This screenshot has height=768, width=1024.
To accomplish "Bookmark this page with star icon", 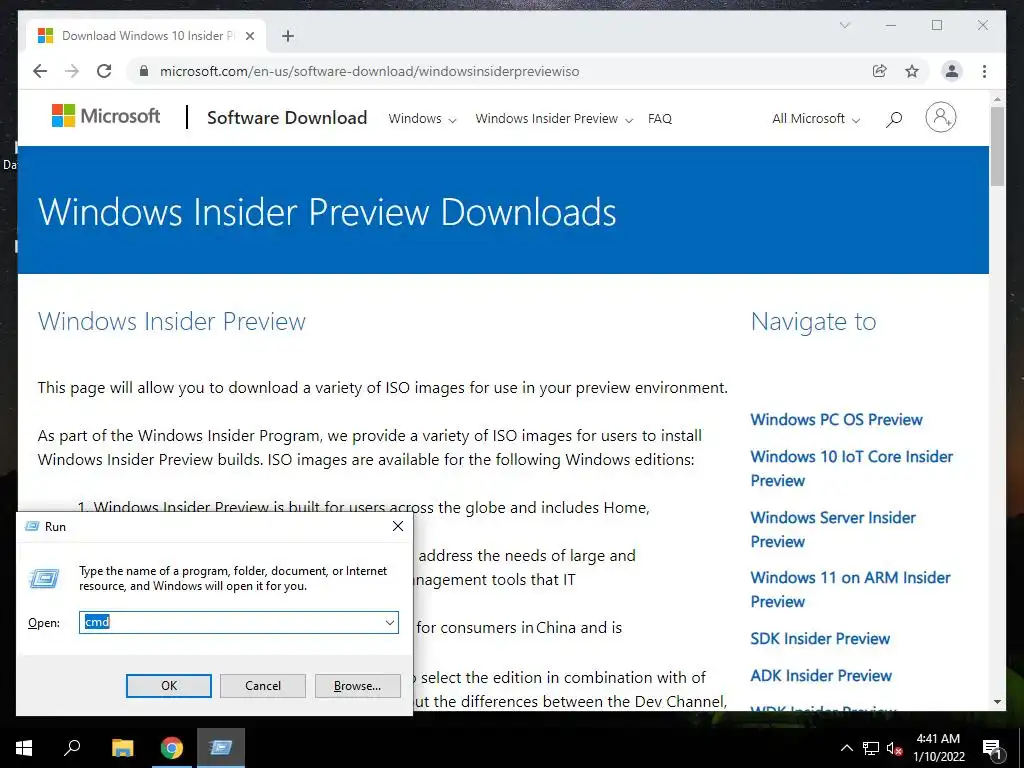I will pos(912,71).
